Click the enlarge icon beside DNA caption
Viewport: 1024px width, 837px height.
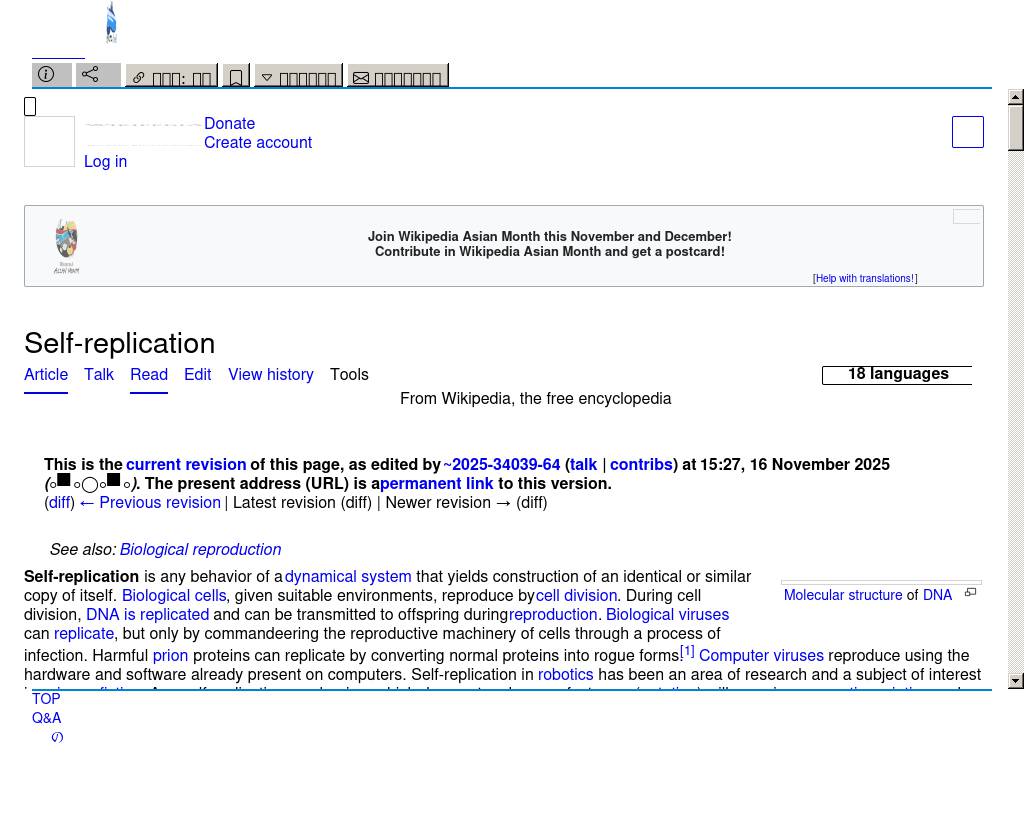click(x=970, y=593)
